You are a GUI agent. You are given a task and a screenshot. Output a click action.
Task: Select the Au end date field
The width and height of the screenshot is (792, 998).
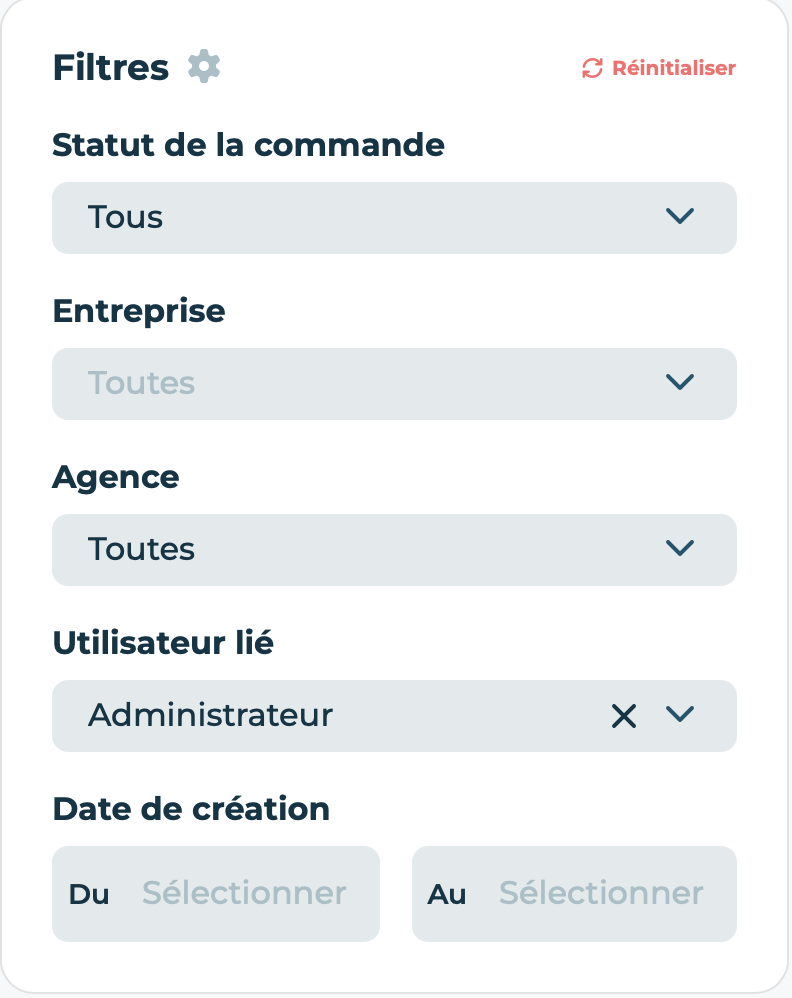[x=574, y=894]
